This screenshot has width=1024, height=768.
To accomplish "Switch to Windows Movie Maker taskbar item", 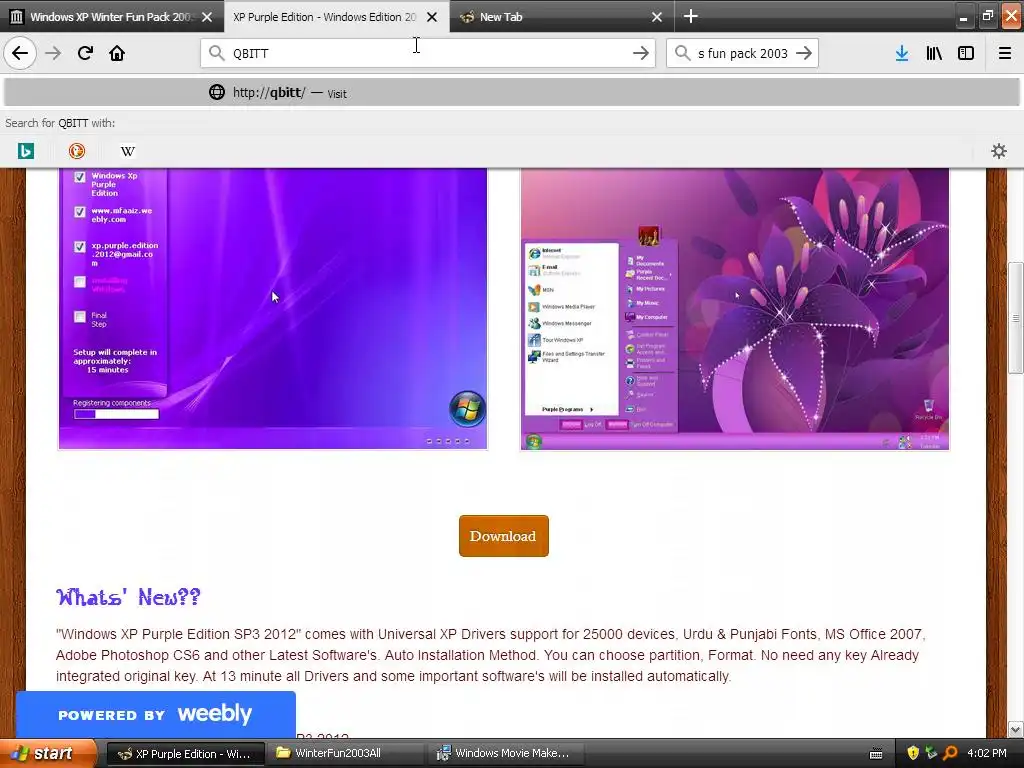I will tap(506, 753).
